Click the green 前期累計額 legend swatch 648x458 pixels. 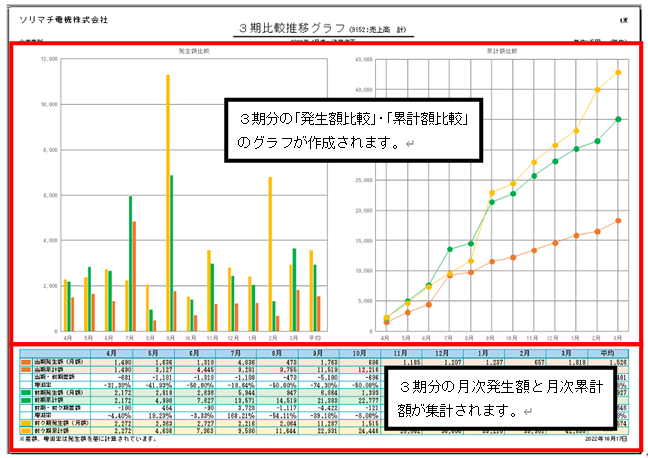coord(26,400)
